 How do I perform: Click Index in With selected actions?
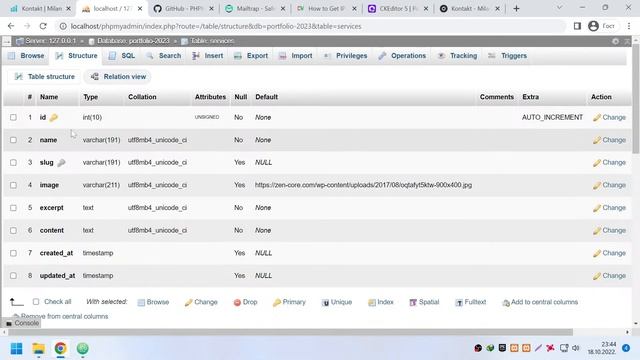coord(381,302)
